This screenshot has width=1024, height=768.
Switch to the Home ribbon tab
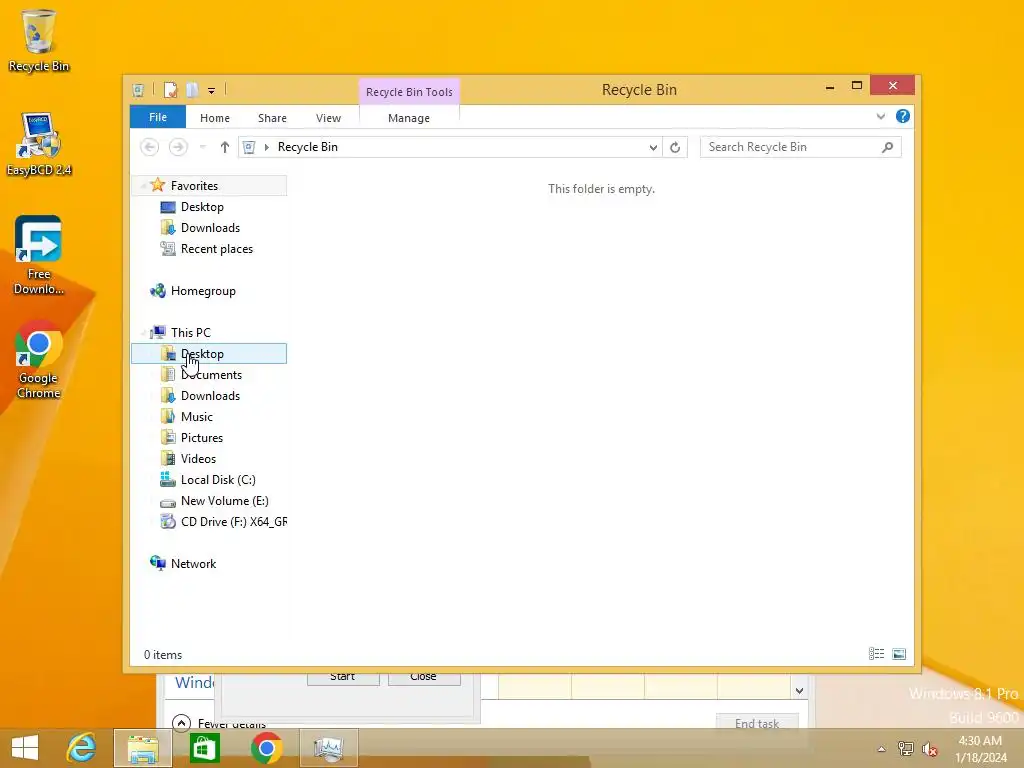[215, 118]
